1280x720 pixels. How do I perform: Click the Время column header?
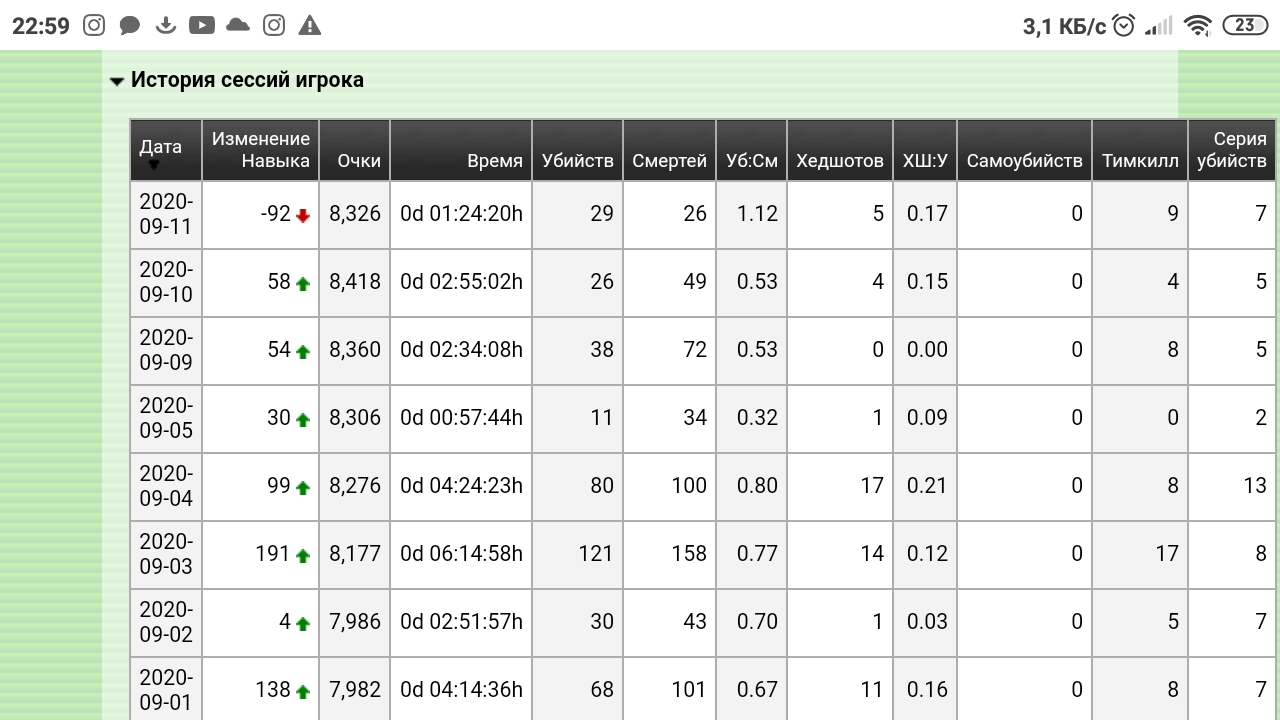pyautogui.click(x=494, y=161)
